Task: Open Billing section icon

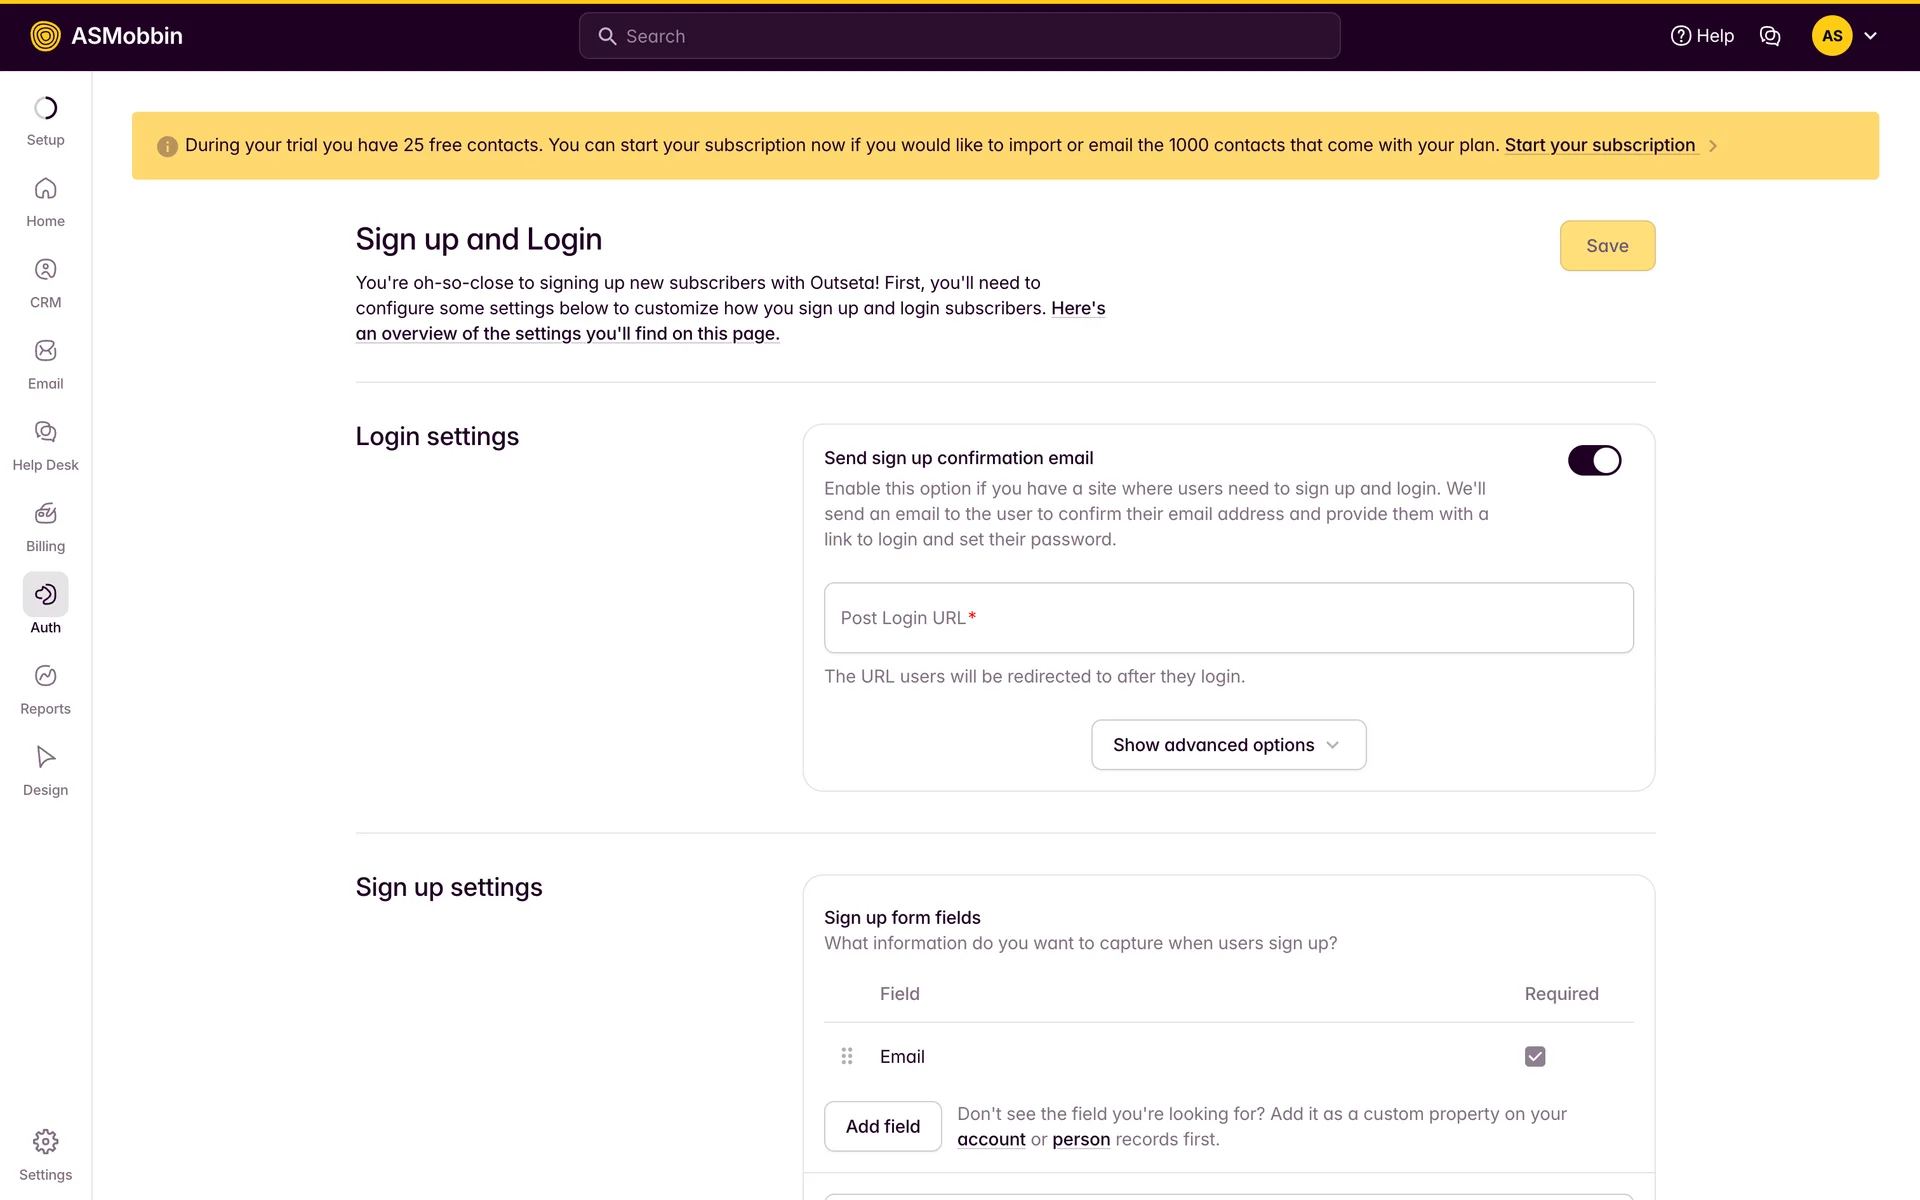Action: pyautogui.click(x=45, y=514)
